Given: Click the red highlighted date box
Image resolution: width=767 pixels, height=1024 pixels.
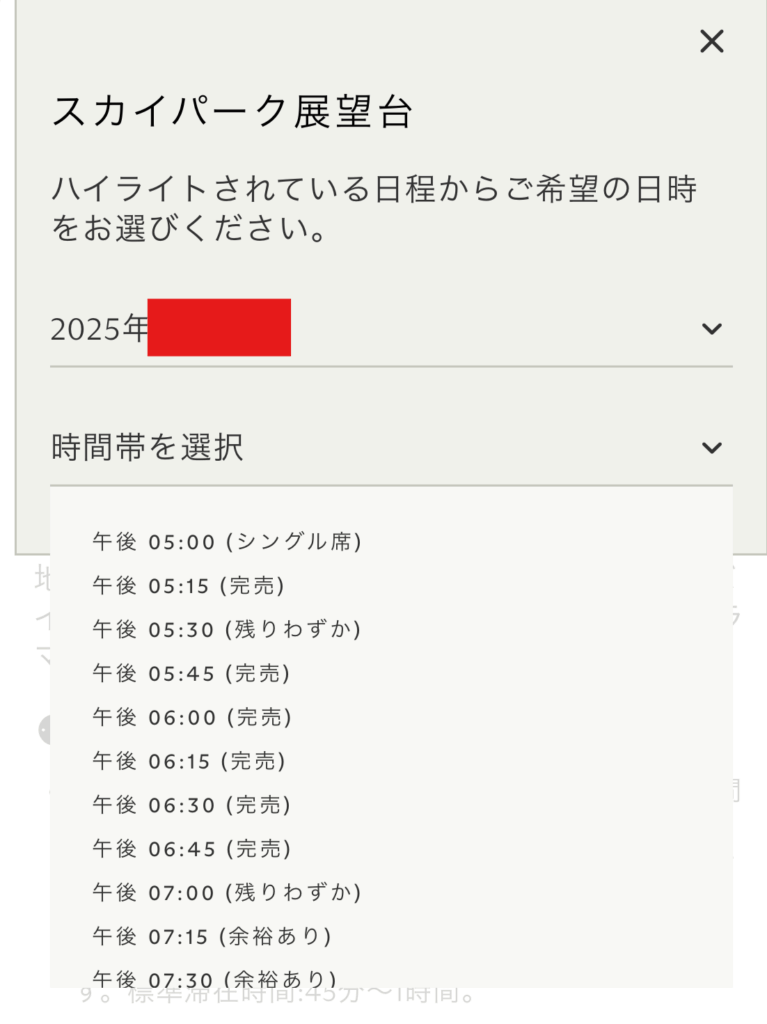Looking at the screenshot, I should (x=219, y=327).
